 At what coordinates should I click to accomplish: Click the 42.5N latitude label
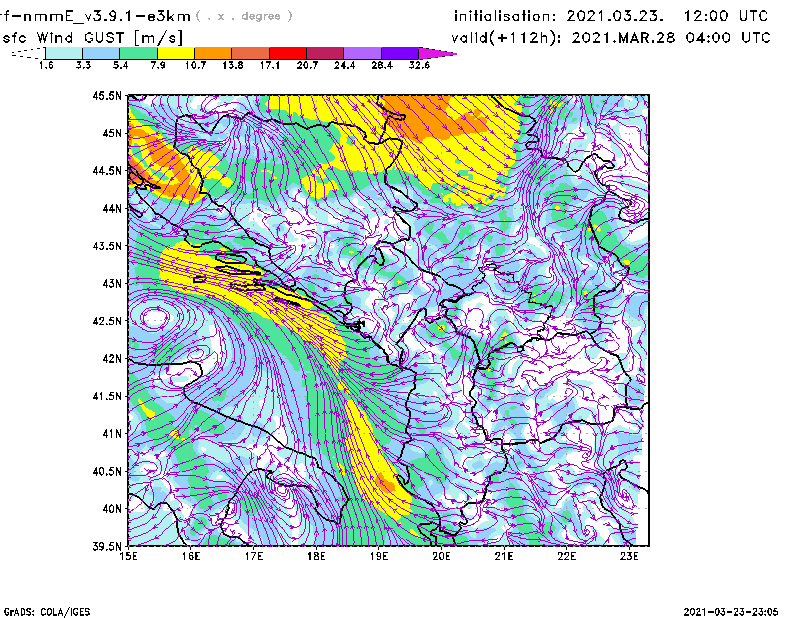point(107,321)
